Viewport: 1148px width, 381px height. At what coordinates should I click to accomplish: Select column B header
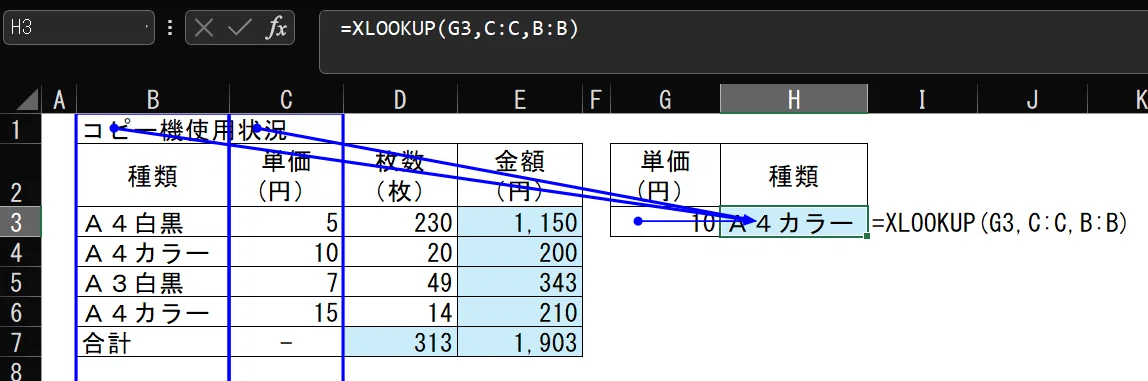click(x=153, y=100)
